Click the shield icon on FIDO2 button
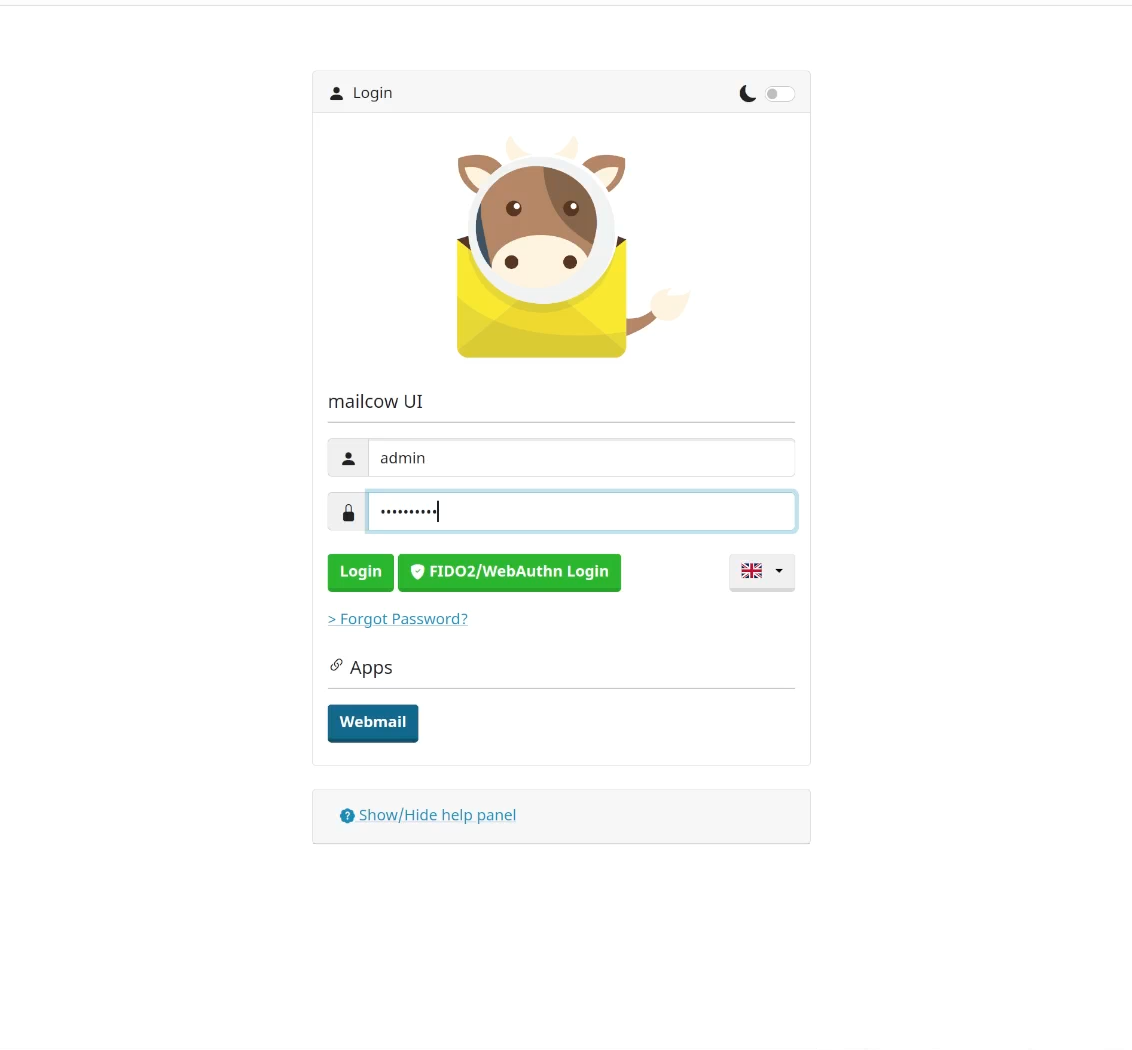1132x1050 pixels. (417, 572)
